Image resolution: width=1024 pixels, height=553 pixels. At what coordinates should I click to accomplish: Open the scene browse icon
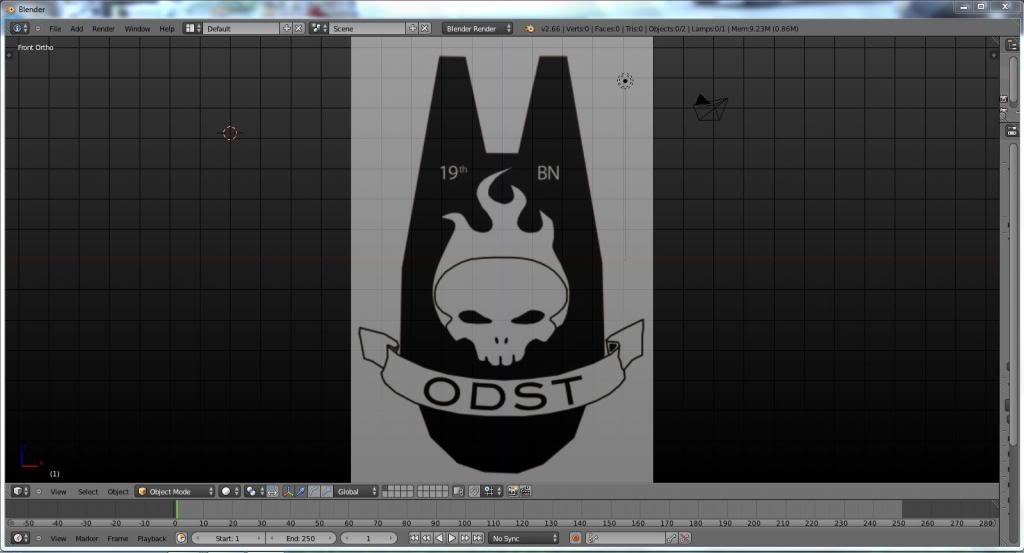point(318,28)
